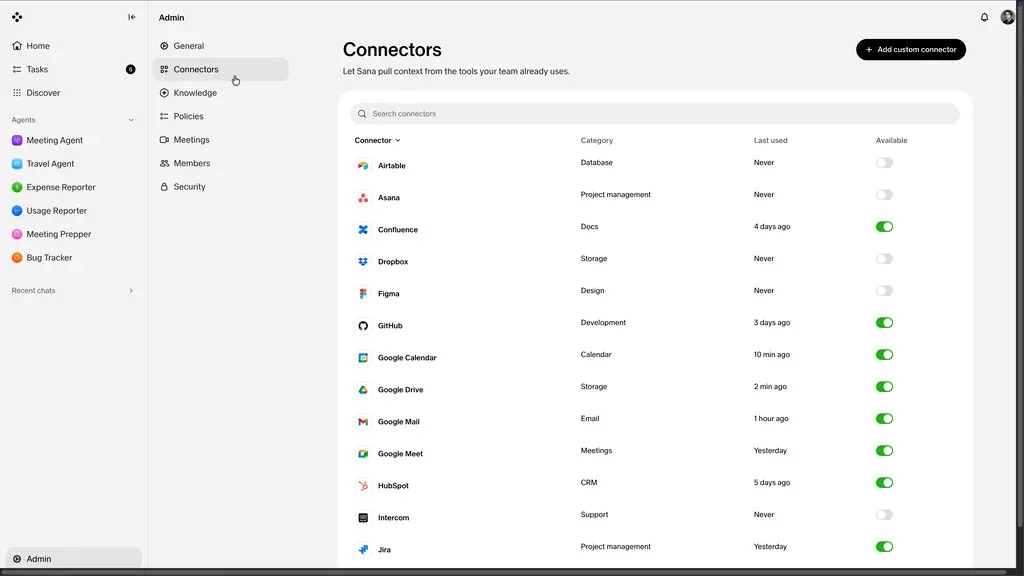Screen dimensions: 1024x576
Task: Click the GitHub connector icon
Action: click(363, 326)
